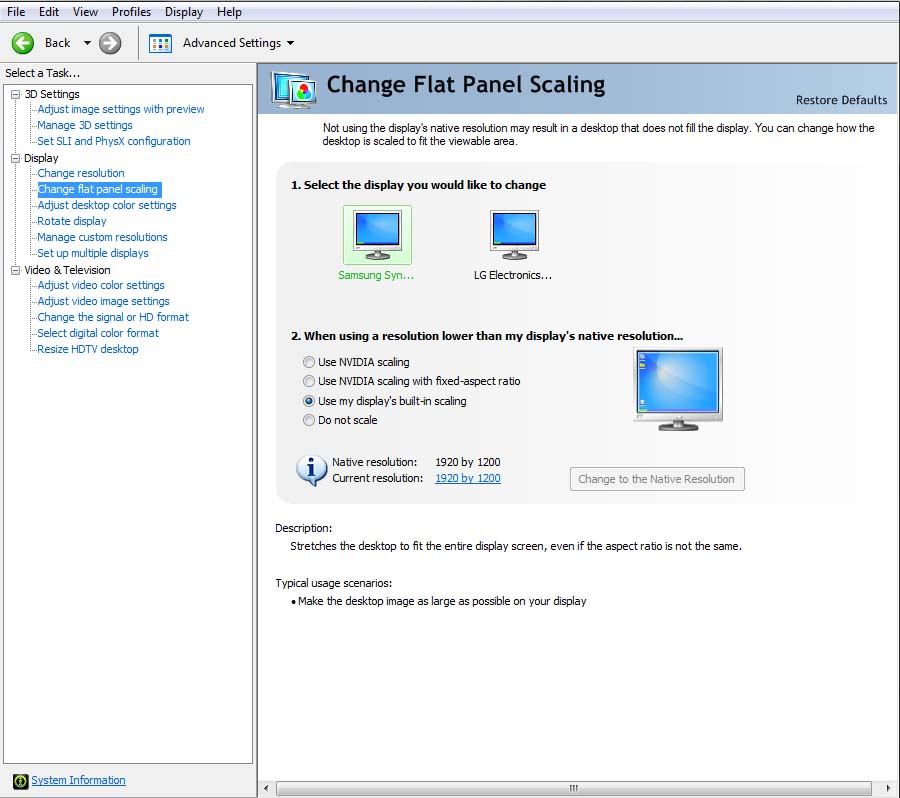This screenshot has height=798, width=900.
Task: Open the File menu
Action: 16,11
